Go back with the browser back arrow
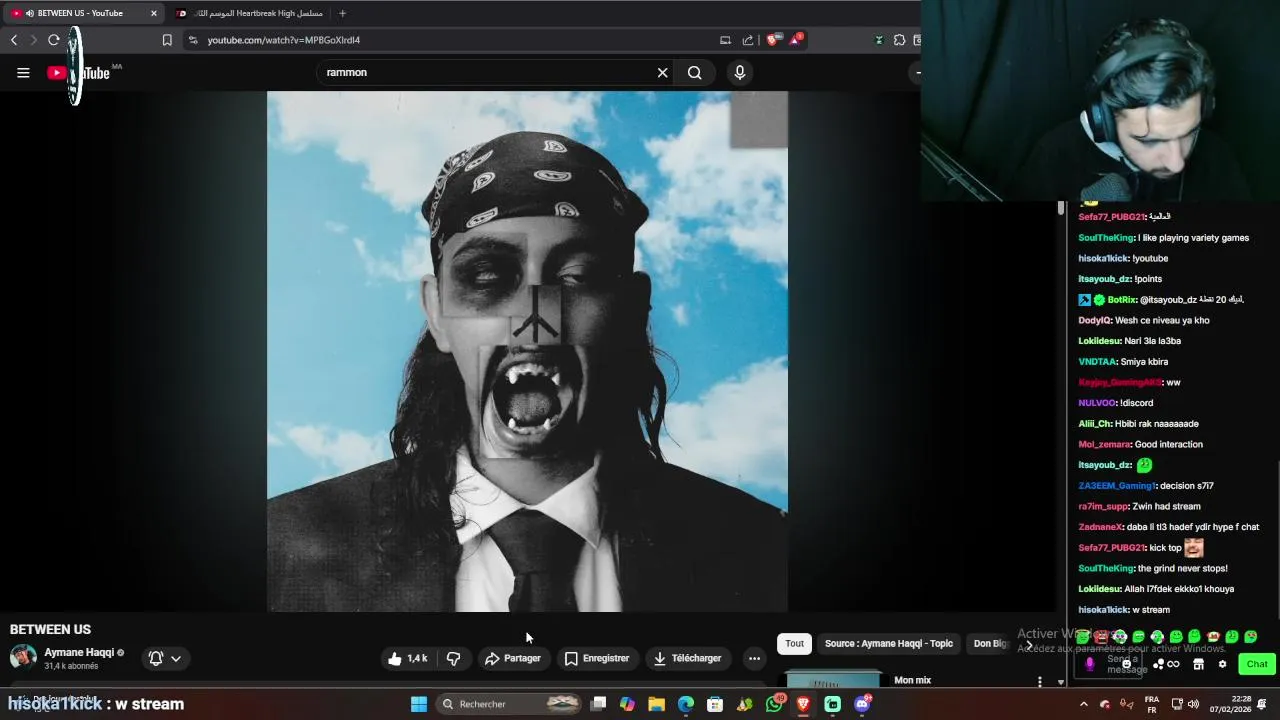The width and height of the screenshot is (1280, 720). coord(14,40)
